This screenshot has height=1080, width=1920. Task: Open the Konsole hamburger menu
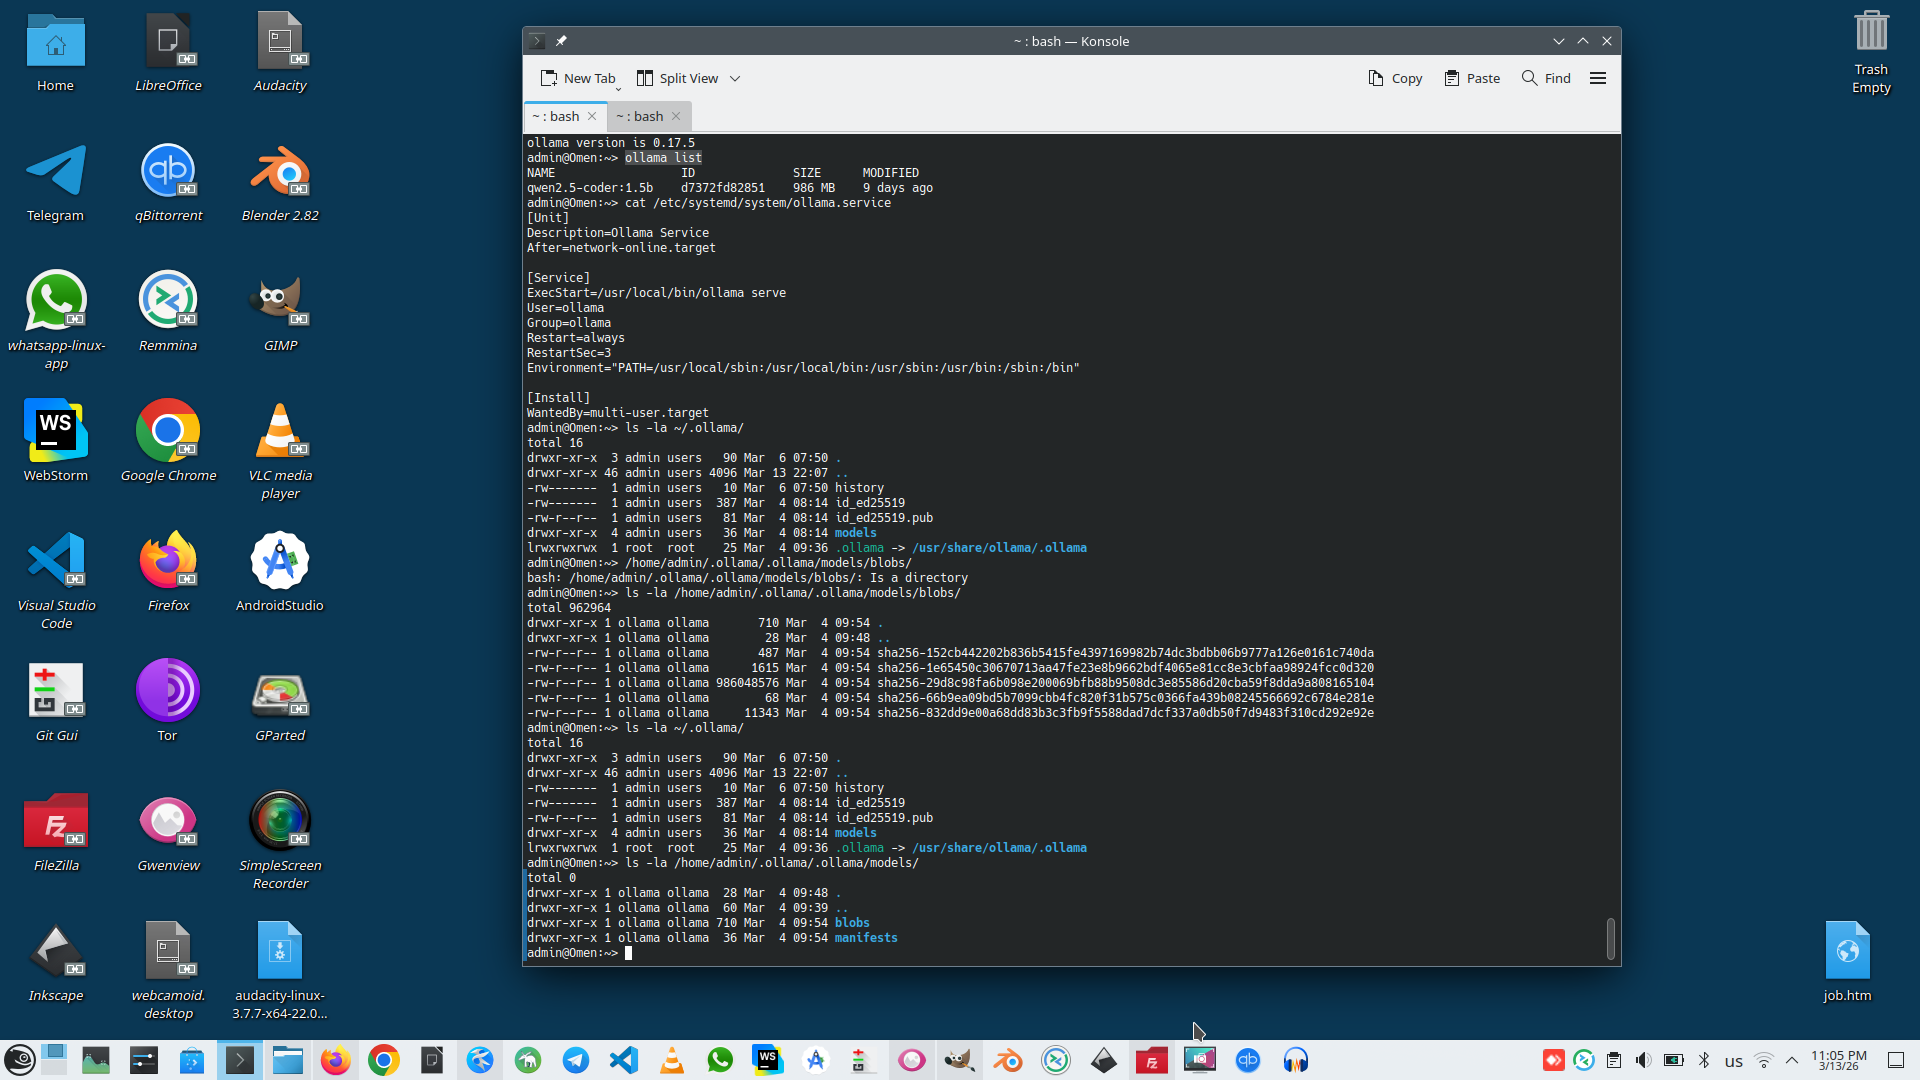click(x=1598, y=78)
